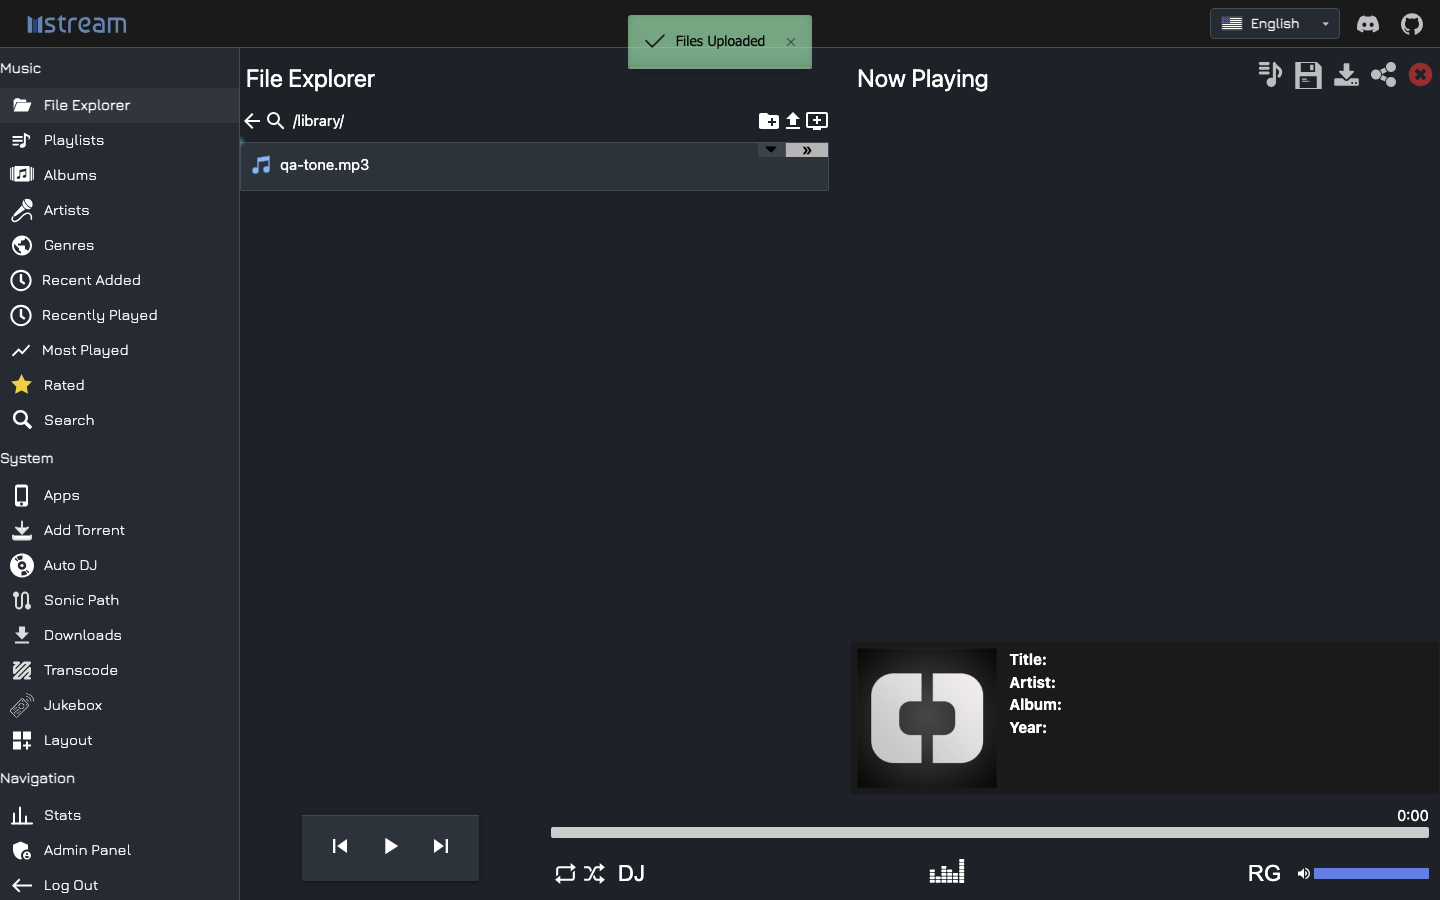
Task: Download the queue with download icon
Action: pyautogui.click(x=1346, y=75)
